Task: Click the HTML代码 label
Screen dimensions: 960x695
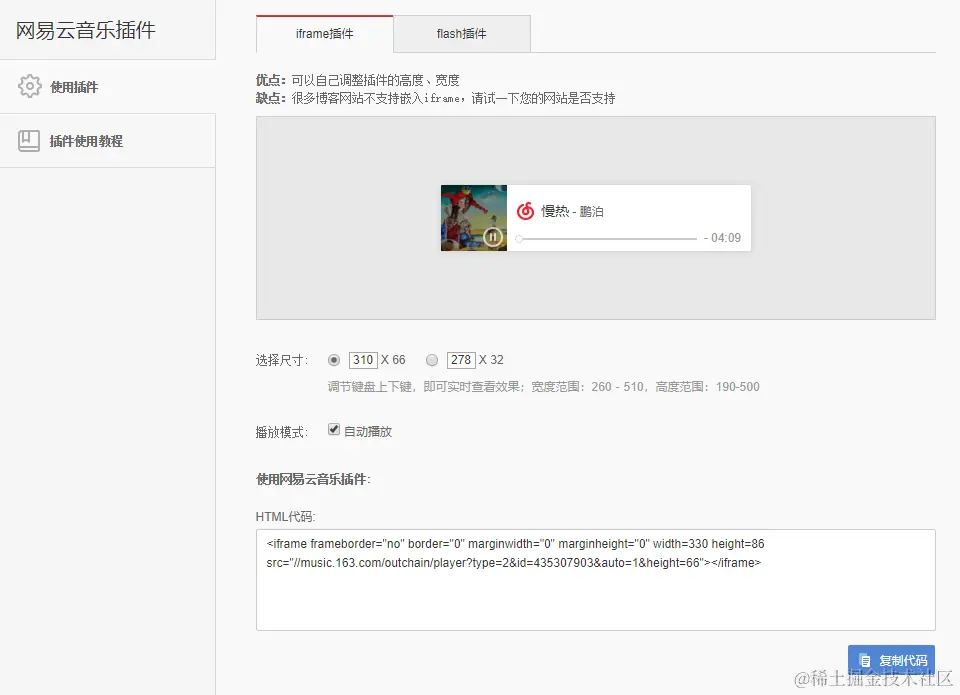Action: [x=285, y=517]
